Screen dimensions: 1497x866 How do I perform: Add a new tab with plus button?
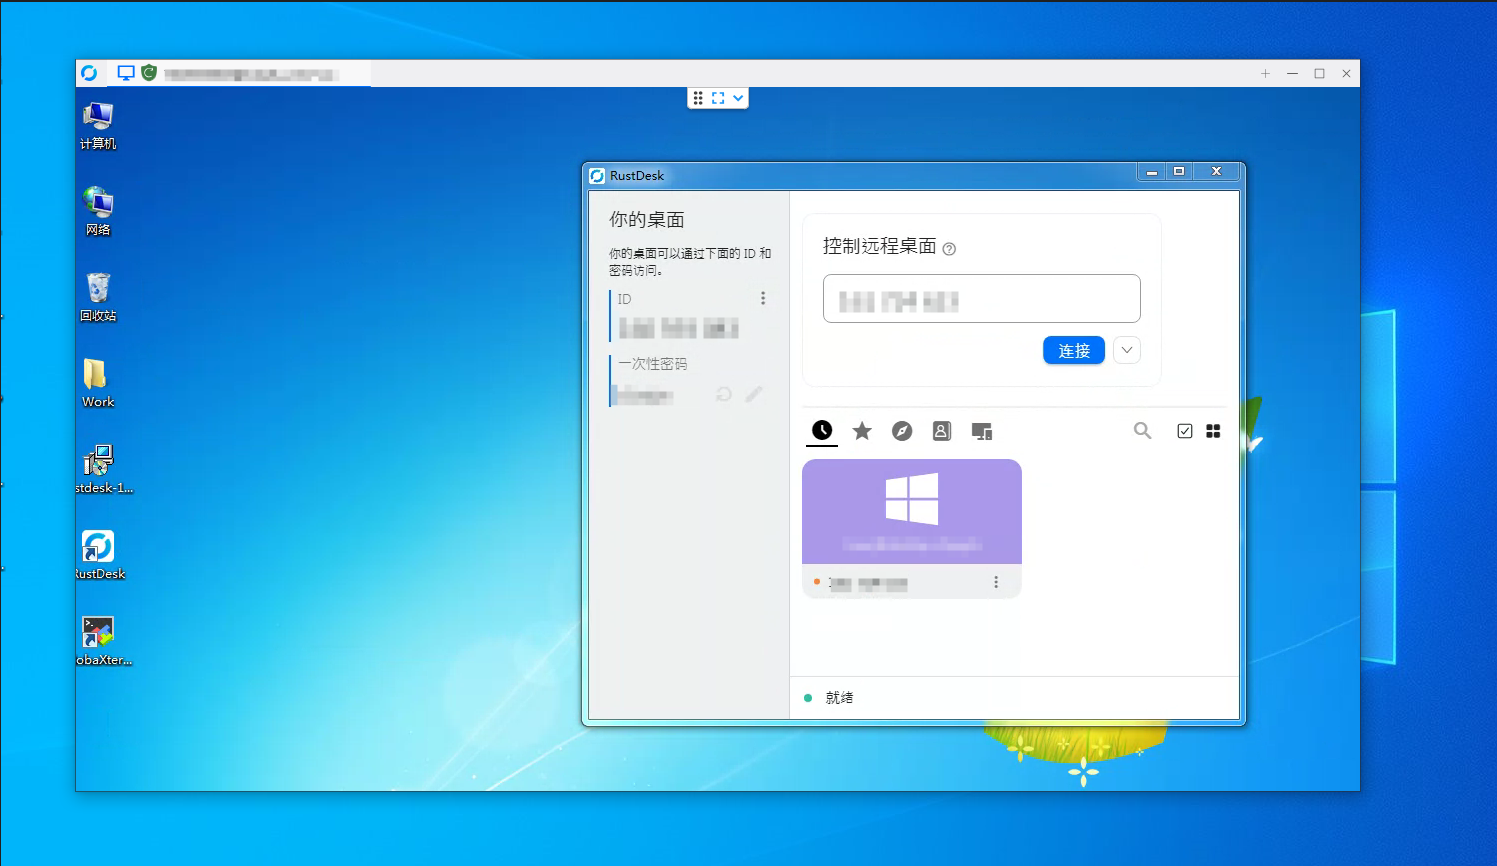[x=1266, y=73]
